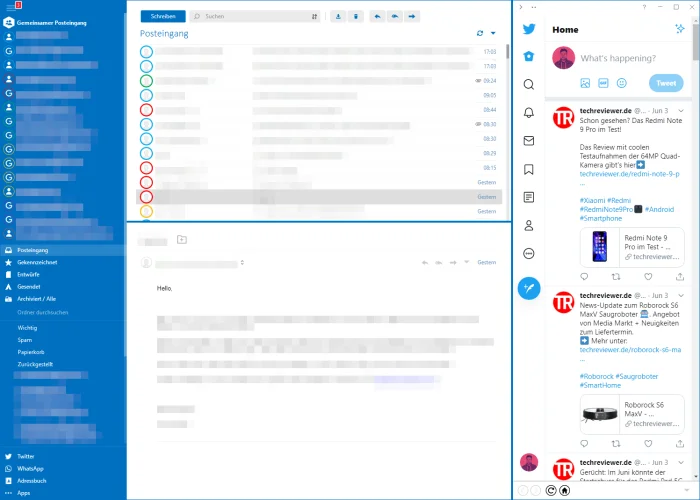Click the move-to-folder icon above the email
Image resolution: width=700 pixels, height=500 pixels.
[x=182, y=240]
